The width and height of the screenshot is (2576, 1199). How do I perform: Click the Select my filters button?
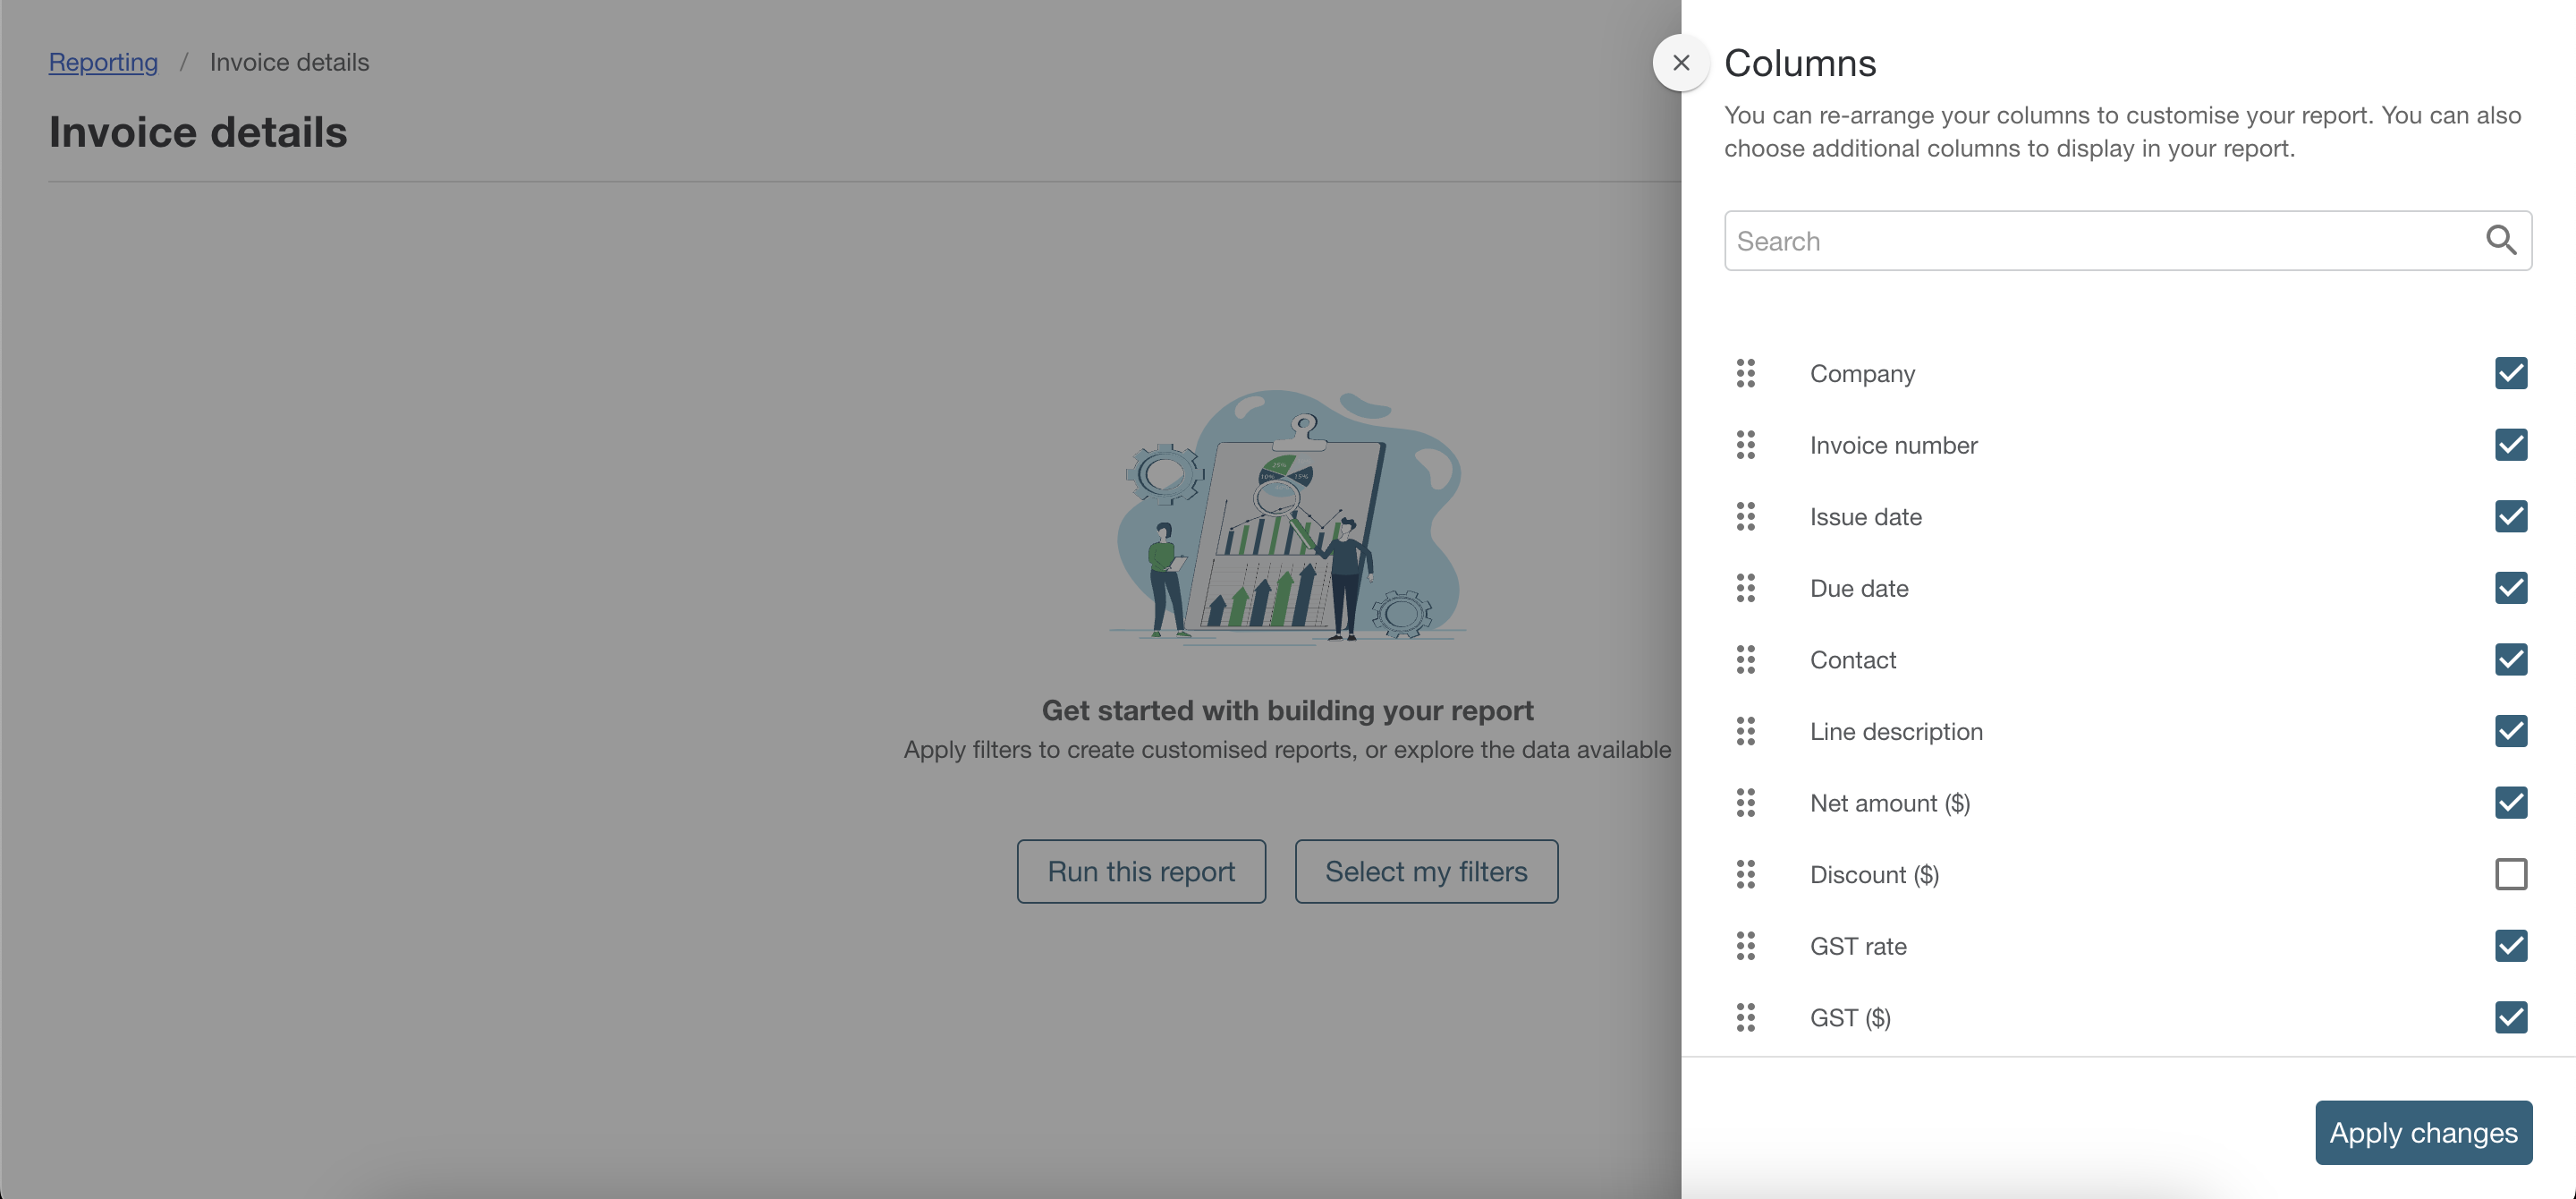click(x=1426, y=871)
